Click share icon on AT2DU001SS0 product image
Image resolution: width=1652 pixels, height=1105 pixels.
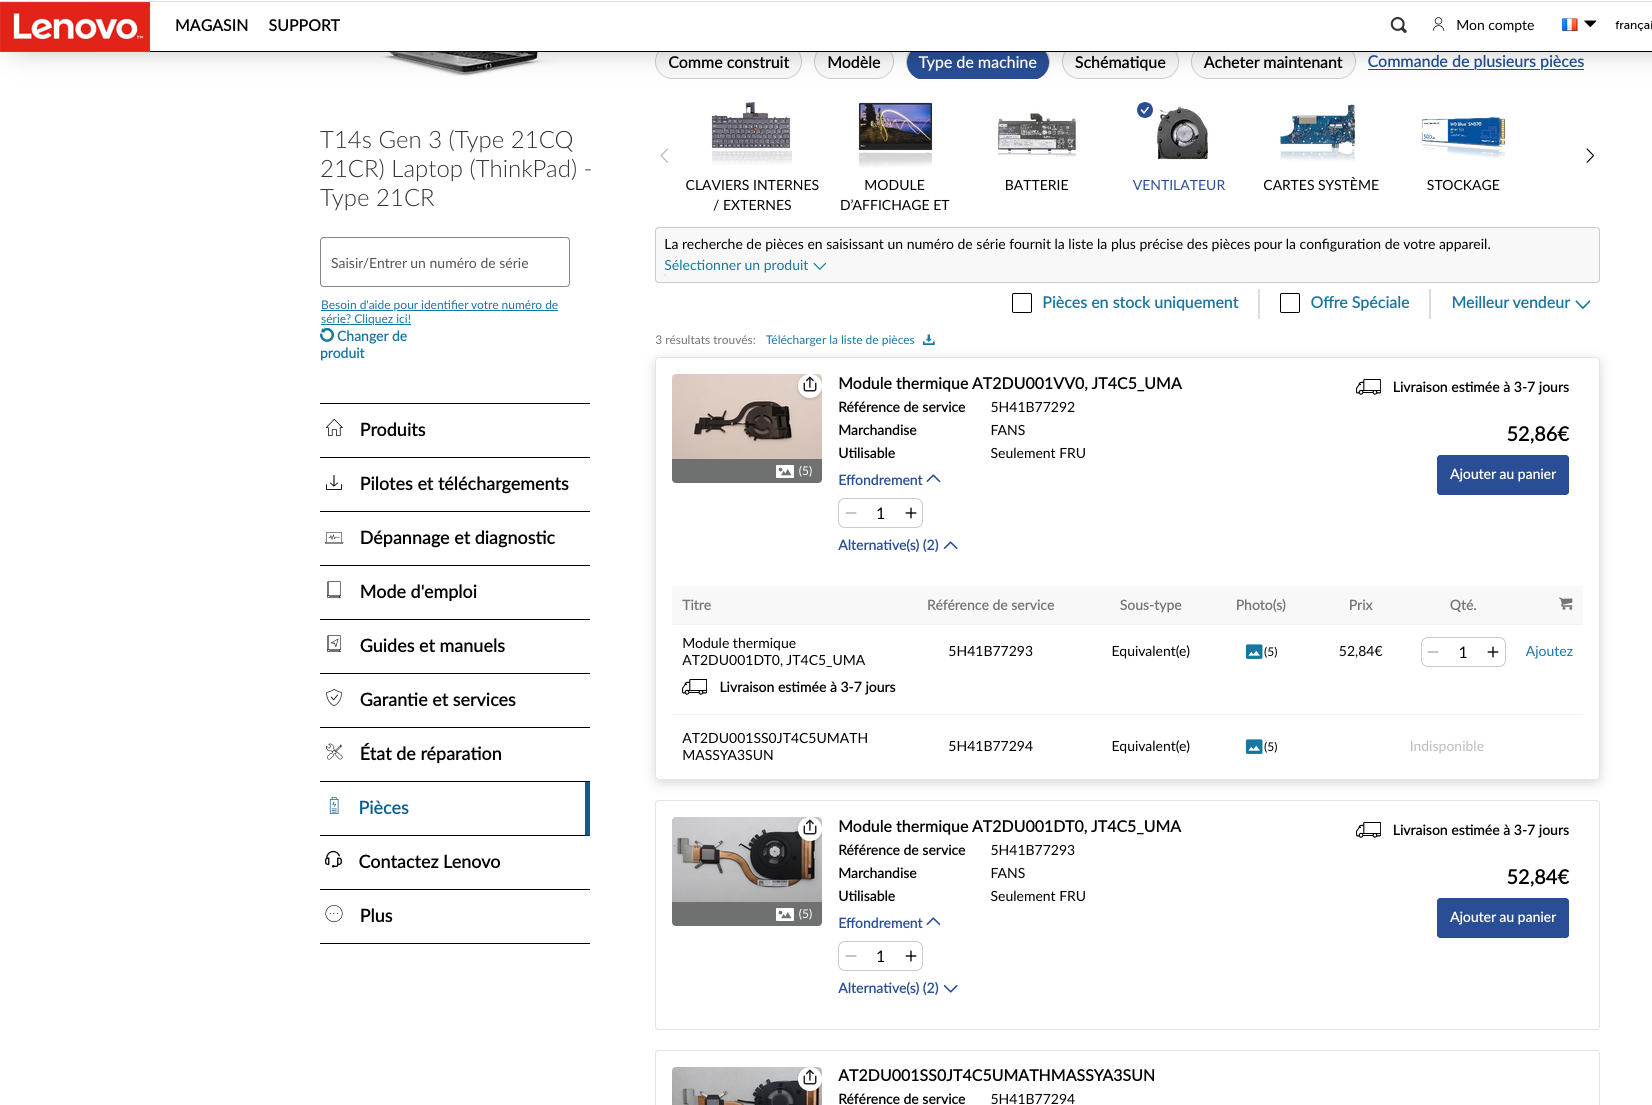pyautogui.click(x=810, y=1077)
